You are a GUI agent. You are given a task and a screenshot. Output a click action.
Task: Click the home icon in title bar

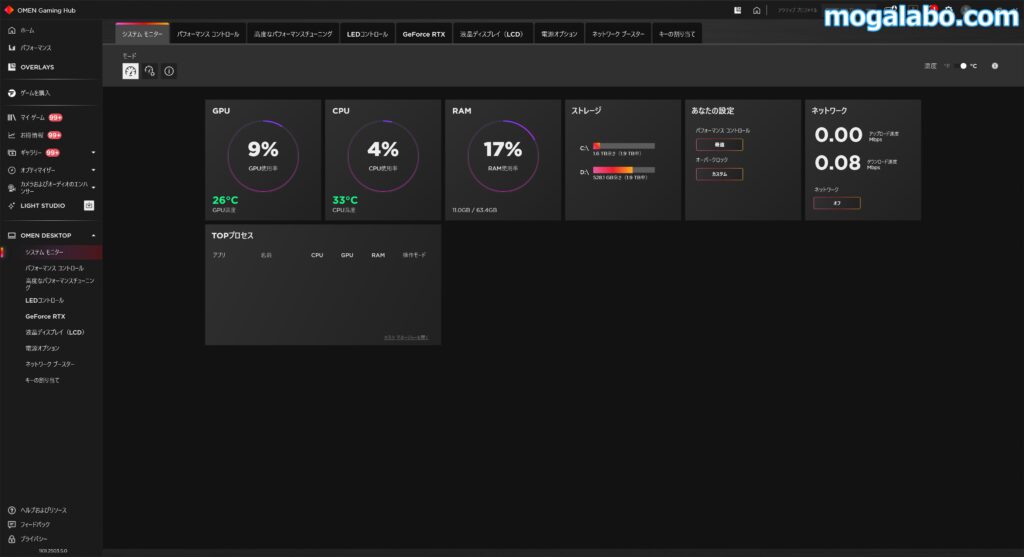[756, 10]
